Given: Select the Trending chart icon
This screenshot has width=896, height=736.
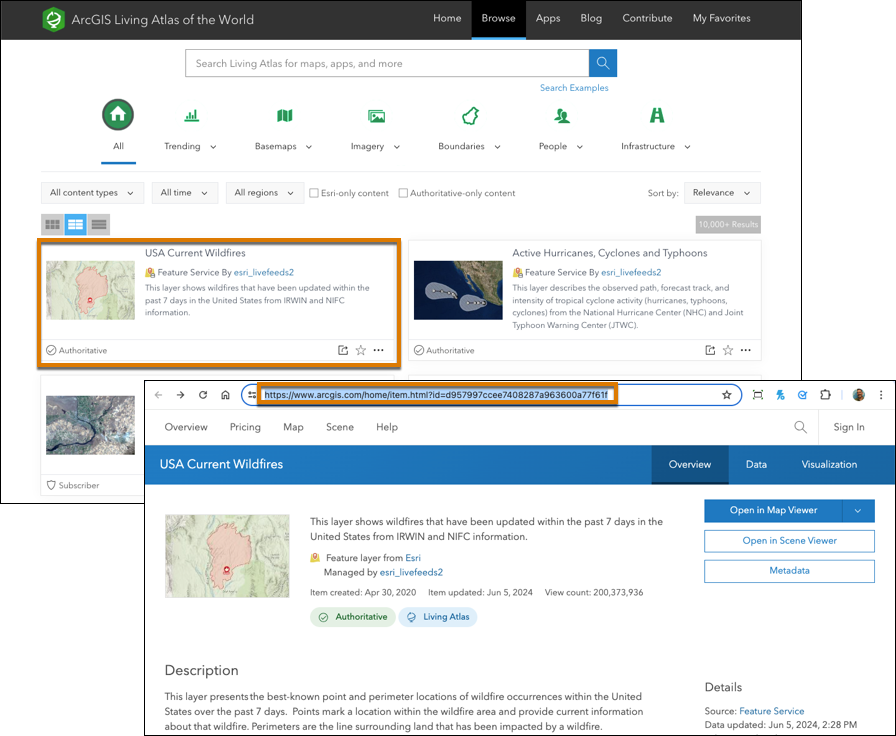Looking at the screenshot, I should click(191, 115).
